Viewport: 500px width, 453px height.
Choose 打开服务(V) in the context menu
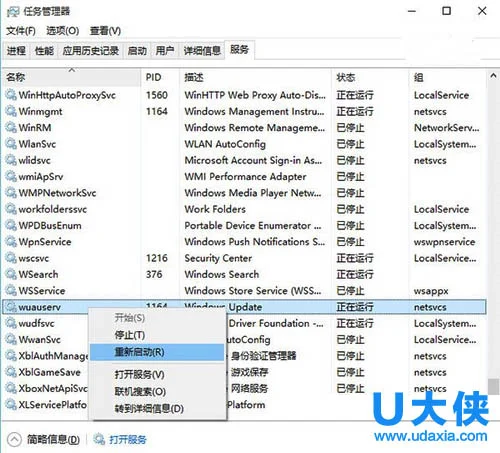157,375
